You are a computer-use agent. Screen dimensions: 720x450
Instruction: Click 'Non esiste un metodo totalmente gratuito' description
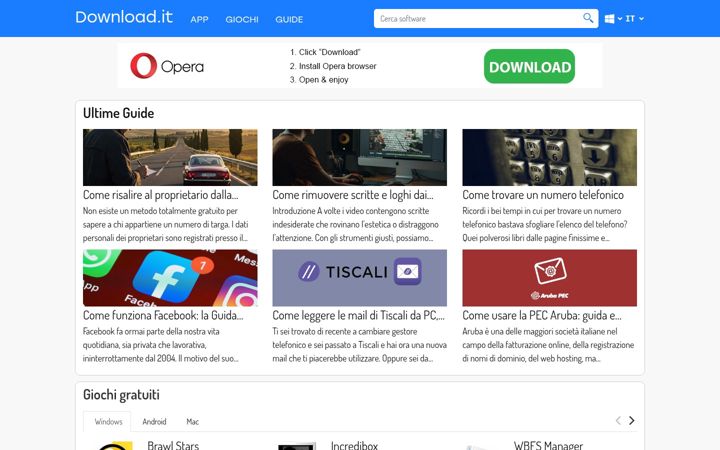166,225
